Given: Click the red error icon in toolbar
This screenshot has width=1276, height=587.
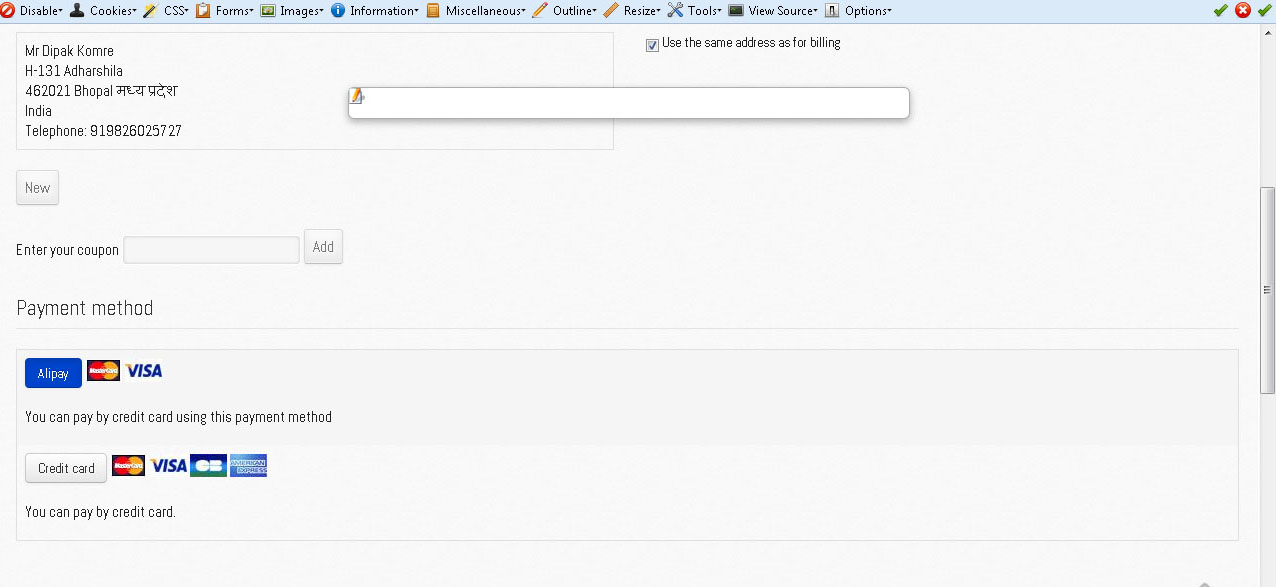Looking at the screenshot, I should click(x=1243, y=10).
